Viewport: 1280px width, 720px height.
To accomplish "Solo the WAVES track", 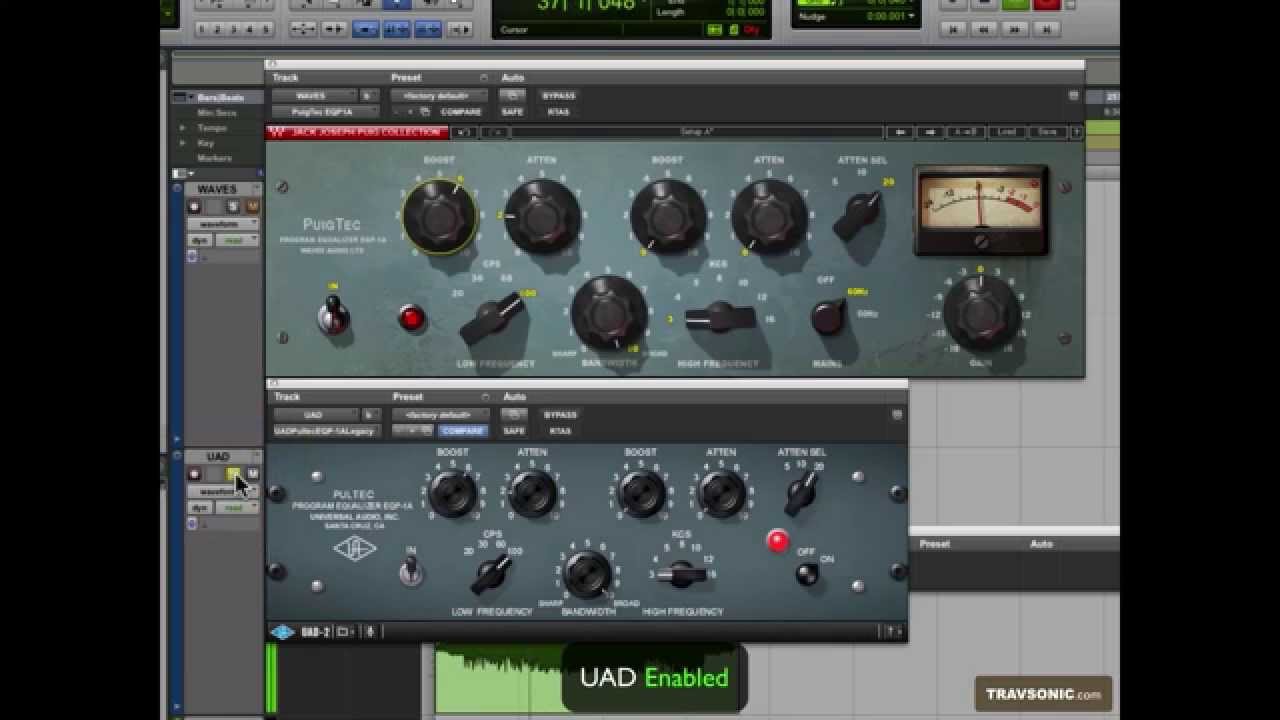I will (233, 206).
